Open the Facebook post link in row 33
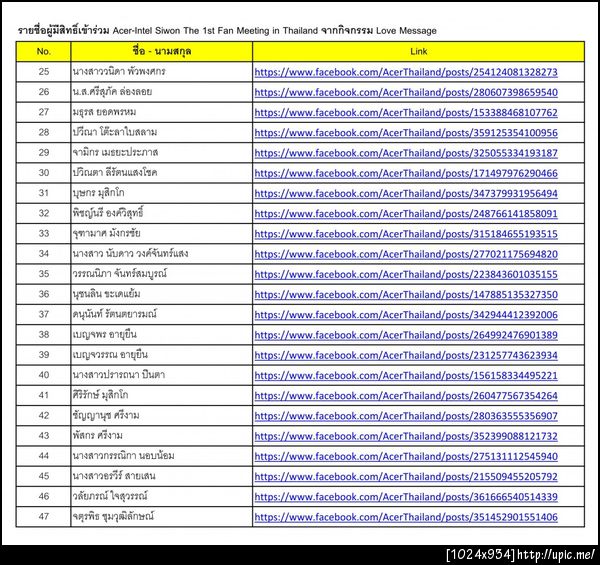Viewport: 600px width, 565px height. pos(406,234)
